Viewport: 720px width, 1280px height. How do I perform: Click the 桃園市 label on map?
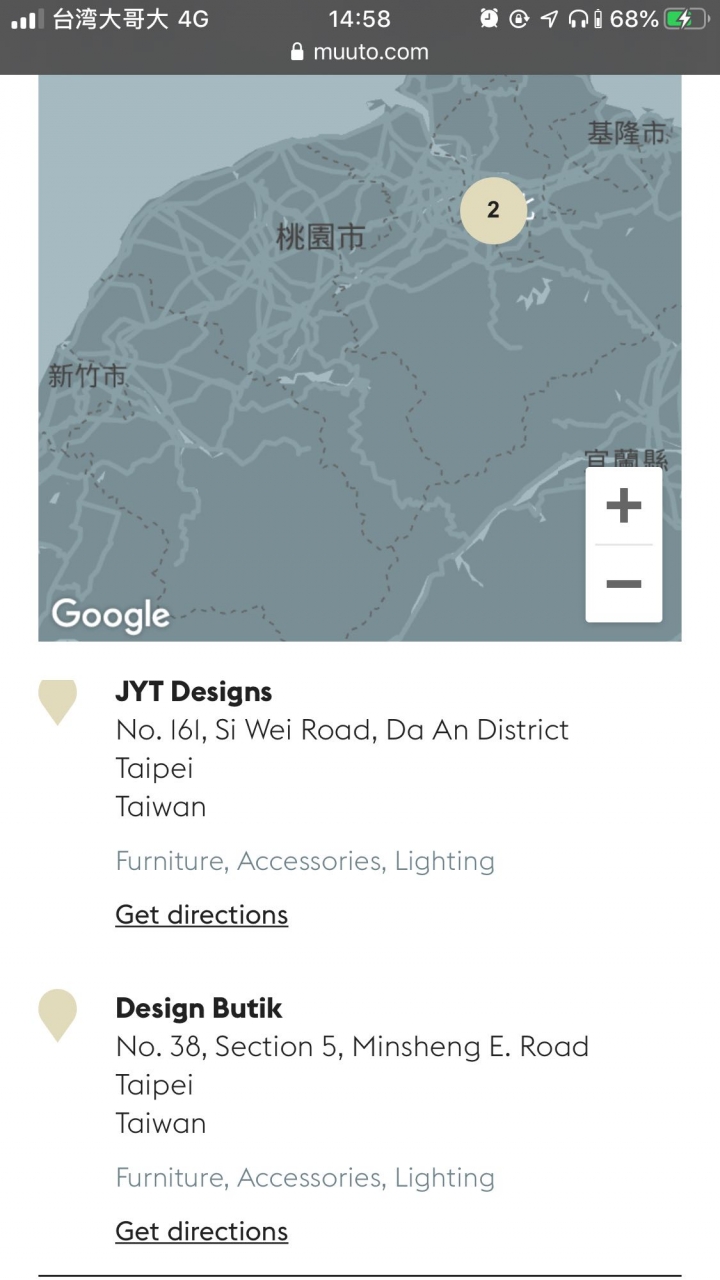pos(320,237)
